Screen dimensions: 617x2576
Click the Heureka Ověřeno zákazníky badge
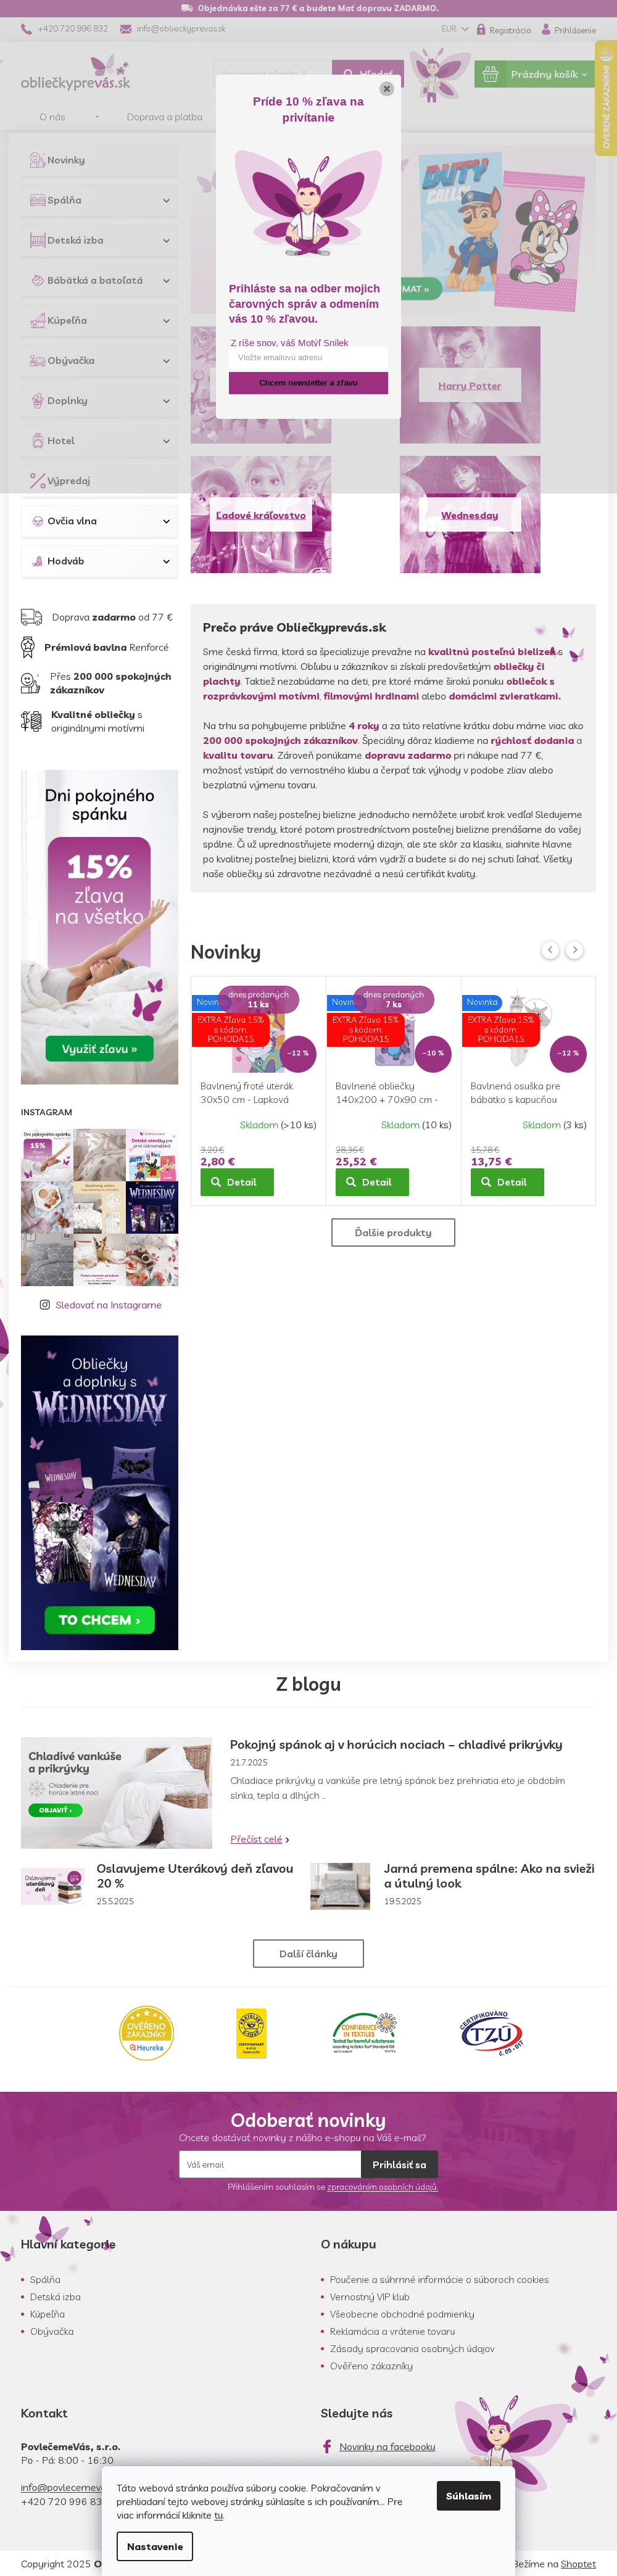point(146,2032)
